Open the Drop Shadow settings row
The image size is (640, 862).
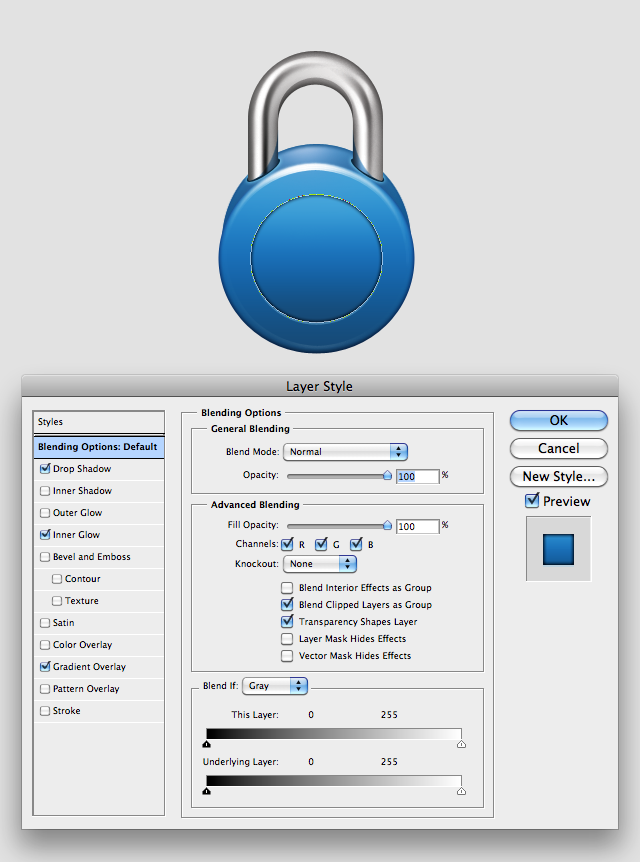pos(98,469)
